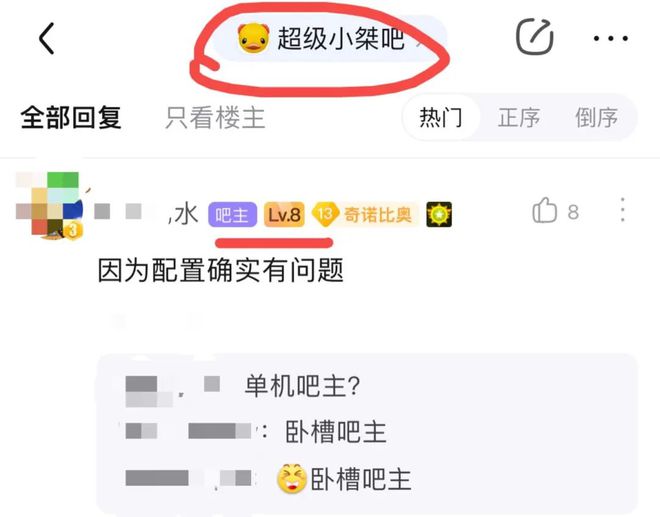Open the reply 单机吧主?
The width and height of the screenshot is (660, 517).
pyautogui.click(x=302, y=385)
